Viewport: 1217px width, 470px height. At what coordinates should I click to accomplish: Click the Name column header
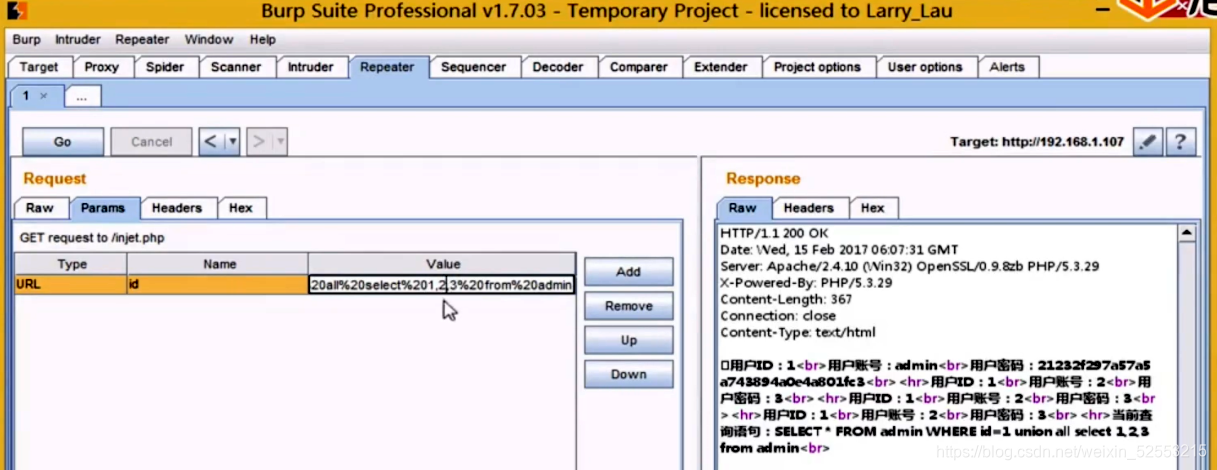click(x=219, y=264)
